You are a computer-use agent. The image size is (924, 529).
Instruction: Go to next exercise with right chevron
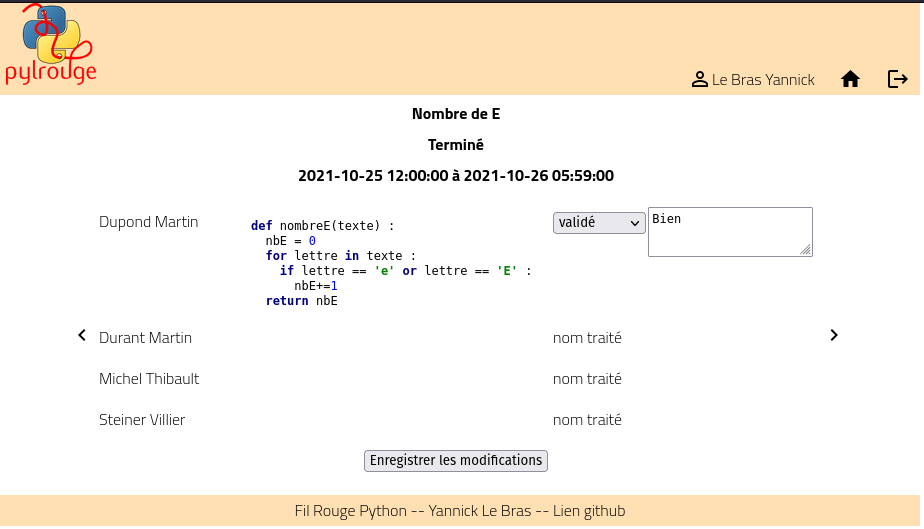[x=834, y=335]
